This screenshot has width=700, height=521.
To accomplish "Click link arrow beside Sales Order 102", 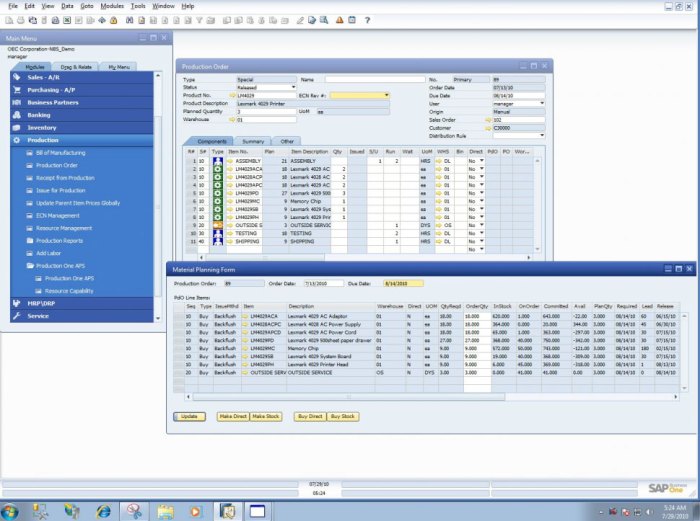I will tap(488, 120).
